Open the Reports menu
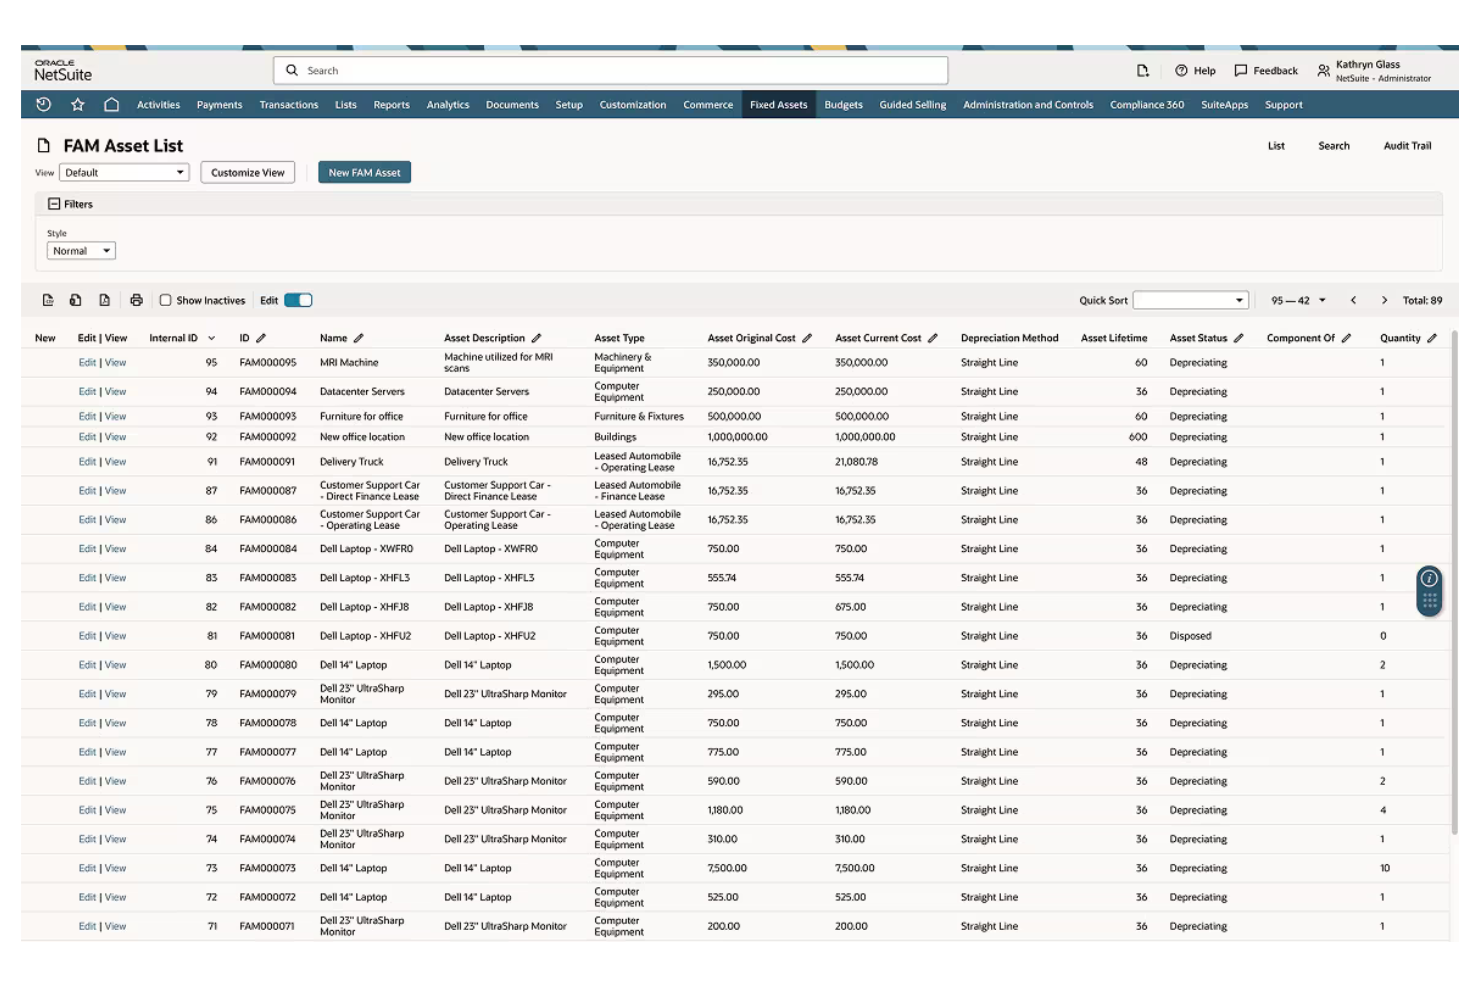Viewport: 1480px width, 987px height. coord(391,104)
